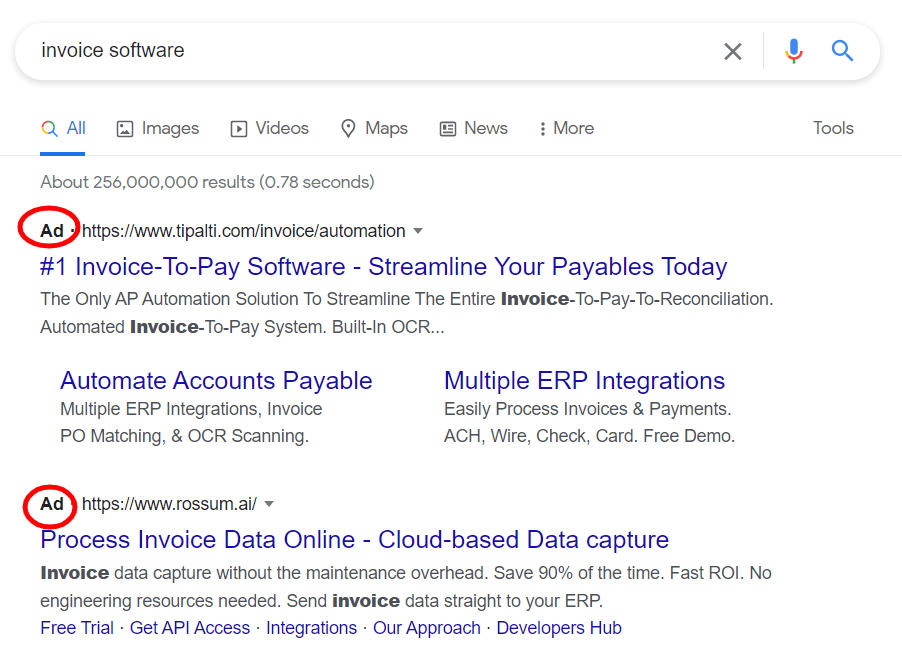Visit the Developers Hub link
The width and height of the screenshot is (902, 658).
558,628
